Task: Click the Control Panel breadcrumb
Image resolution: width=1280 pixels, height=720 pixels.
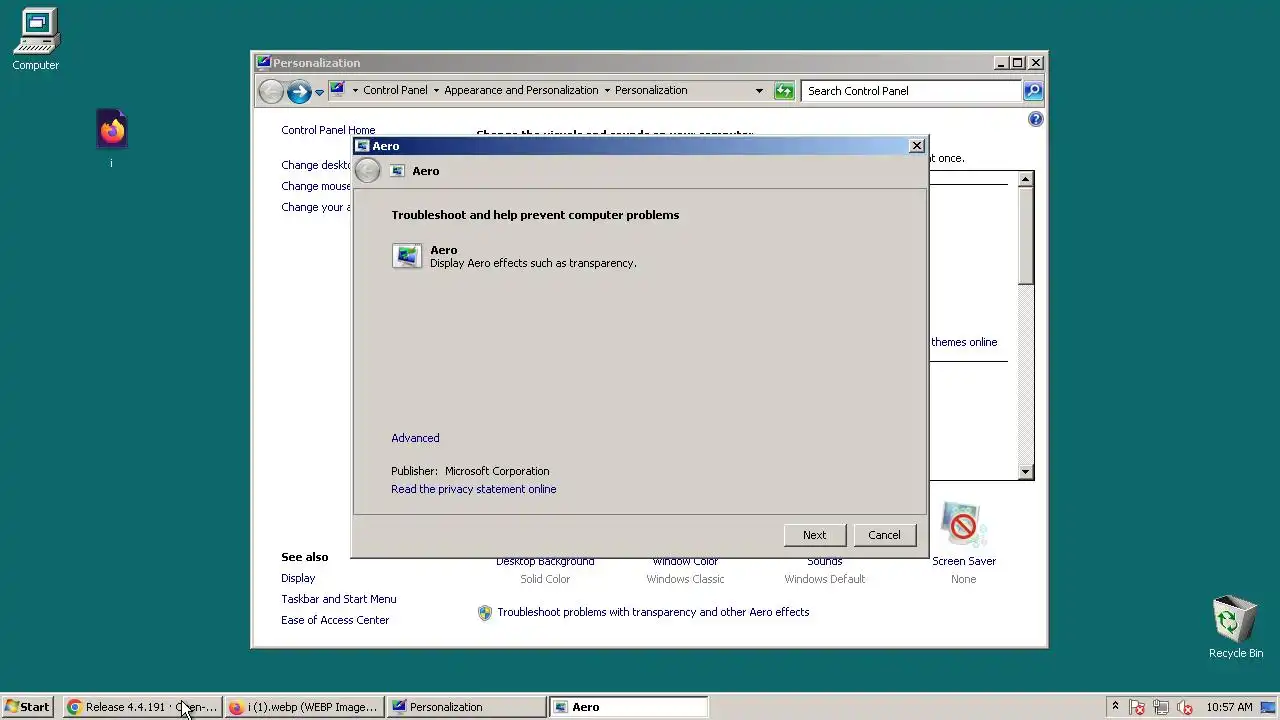Action: coord(395,90)
